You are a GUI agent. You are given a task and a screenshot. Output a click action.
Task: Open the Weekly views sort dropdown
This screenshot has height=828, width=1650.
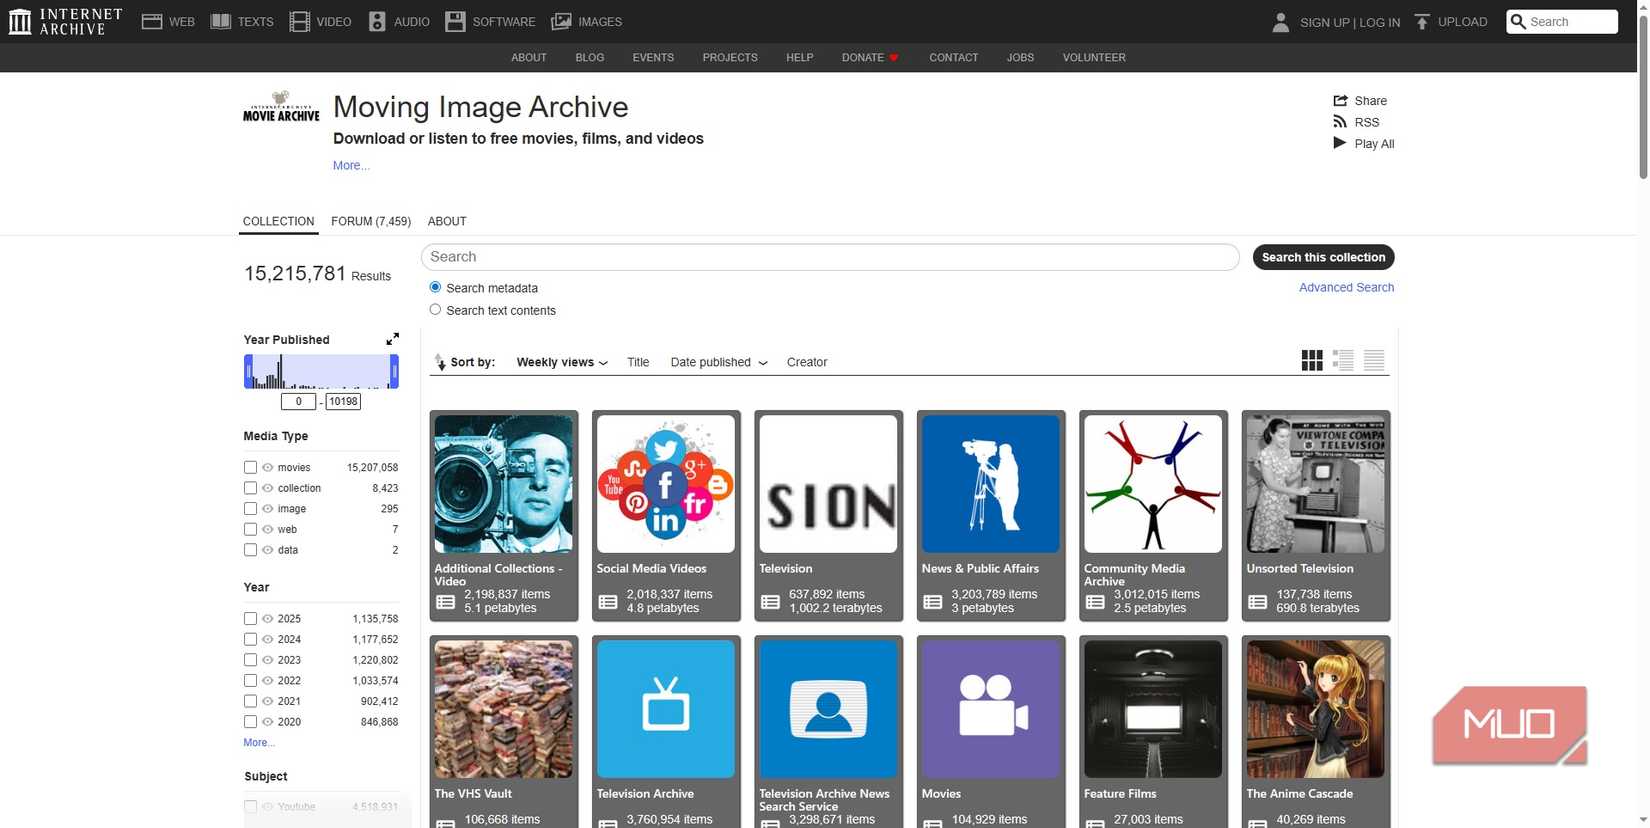pyautogui.click(x=562, y=362)
